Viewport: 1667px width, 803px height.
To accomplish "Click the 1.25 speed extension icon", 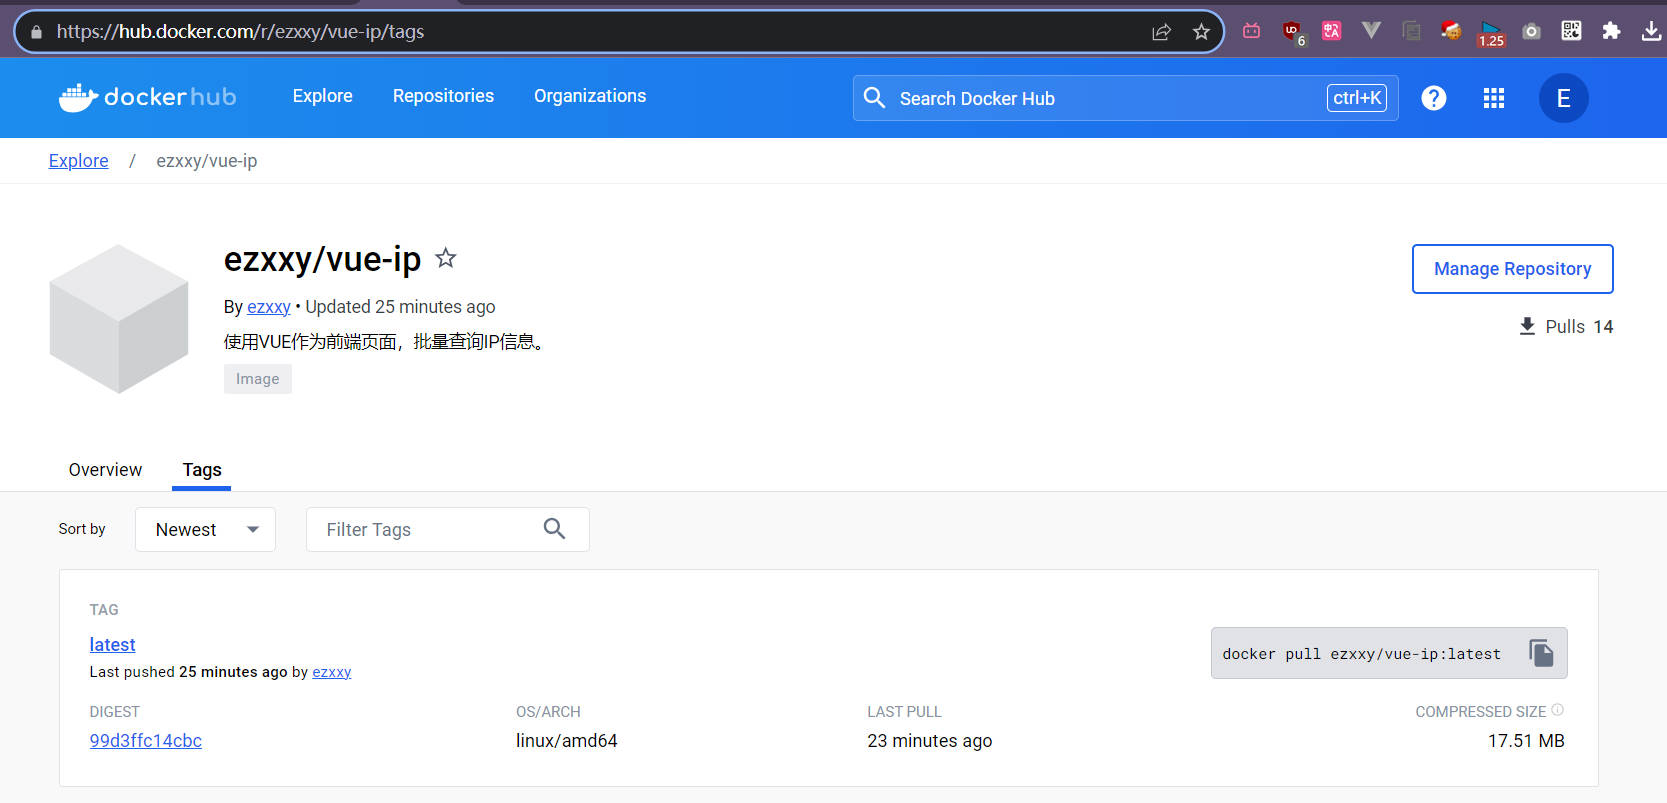I will 1491,33.
